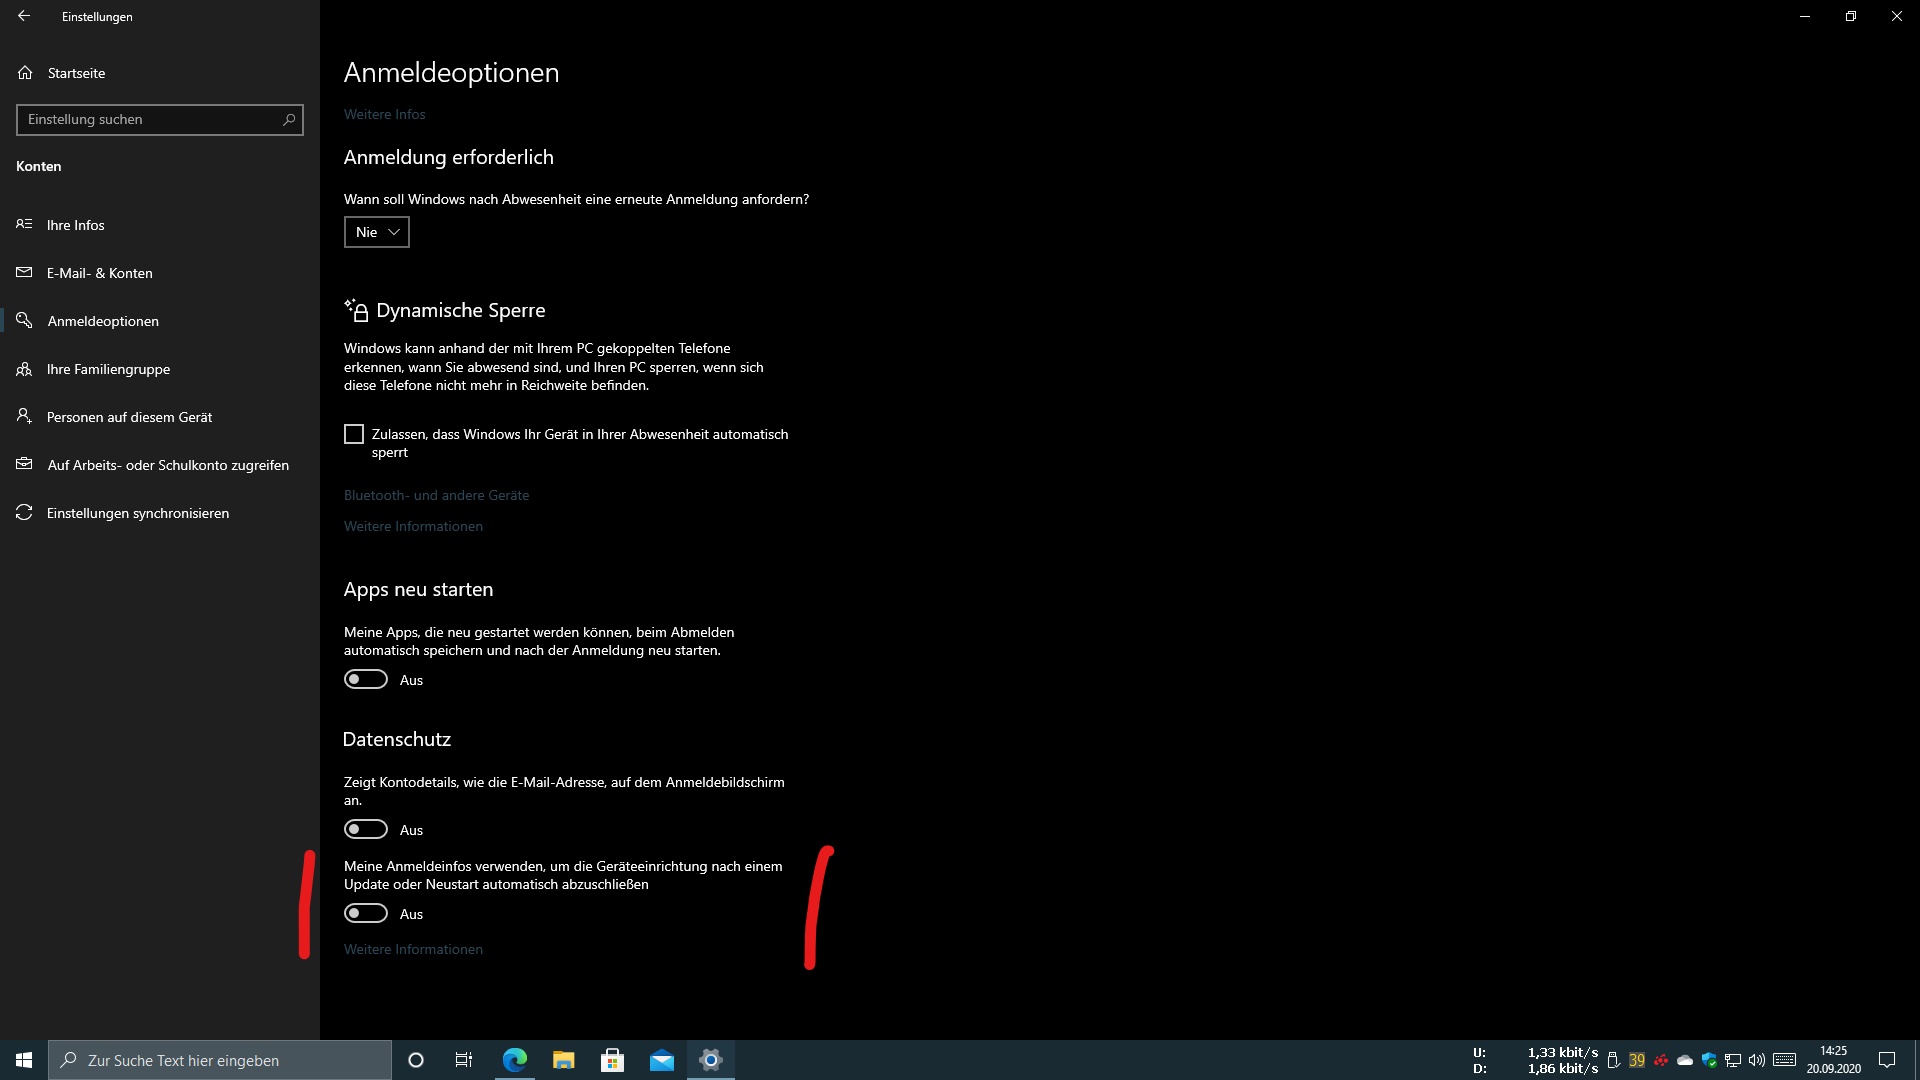Select Ihre Familiengruppe in sidebar
The height and width of the screenshot is (1080, 1920).
(x=108, y=369)
